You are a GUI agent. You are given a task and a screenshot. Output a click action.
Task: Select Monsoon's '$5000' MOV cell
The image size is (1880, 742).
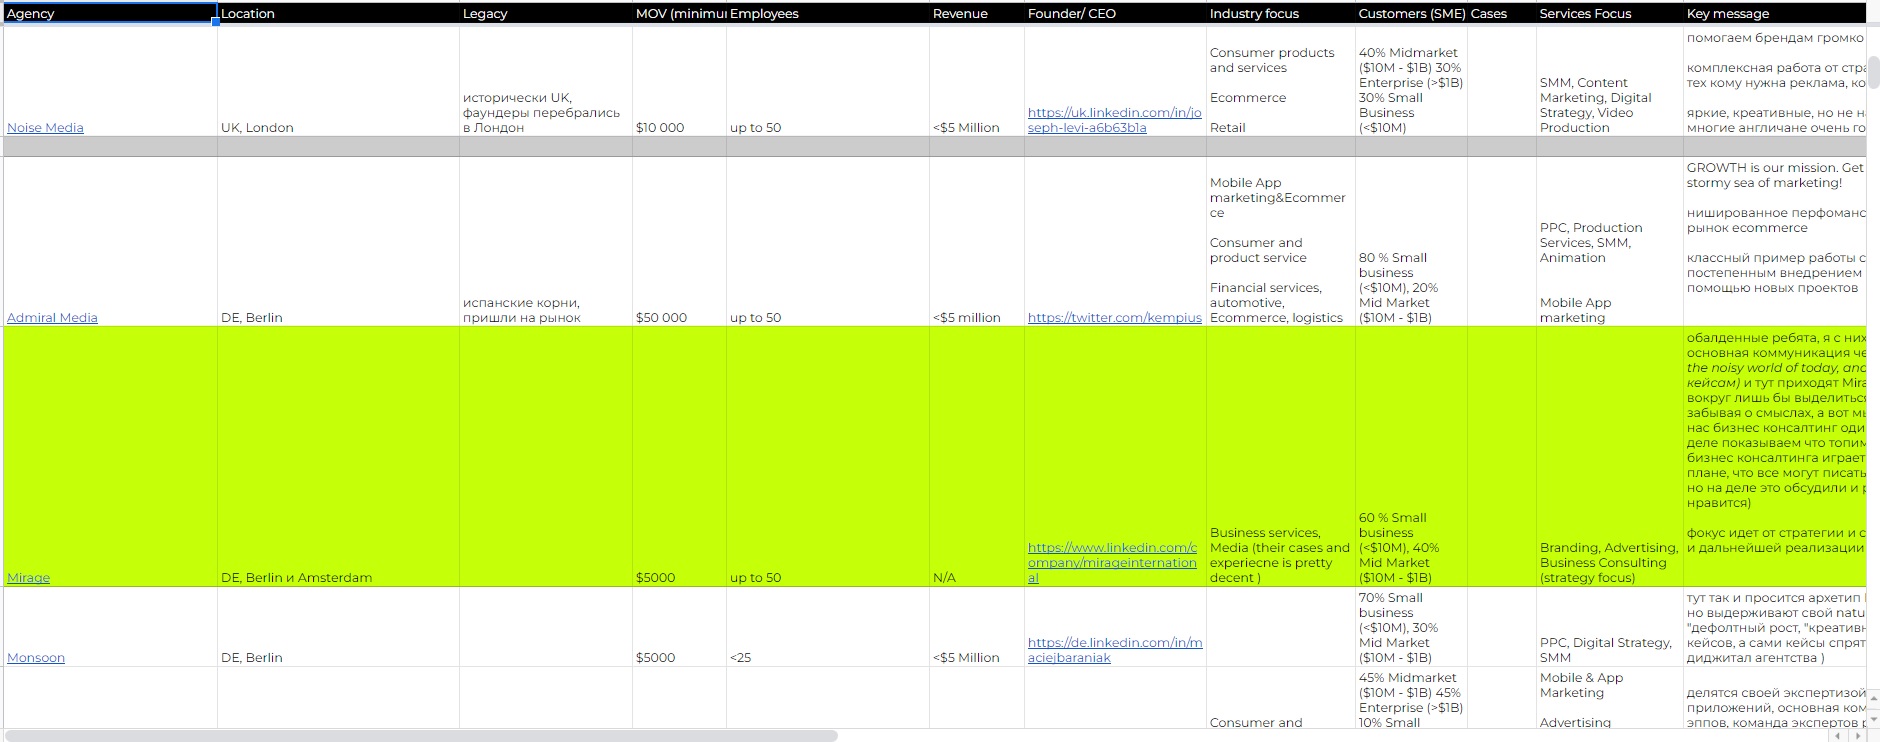(x=680, y=627)
